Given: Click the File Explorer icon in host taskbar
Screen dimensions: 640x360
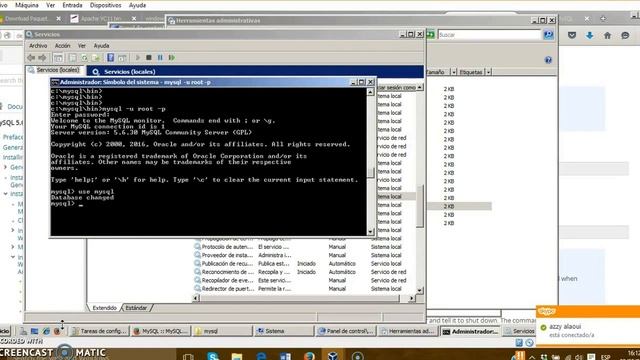Looking at the screenshot, I should click(237, 356).
